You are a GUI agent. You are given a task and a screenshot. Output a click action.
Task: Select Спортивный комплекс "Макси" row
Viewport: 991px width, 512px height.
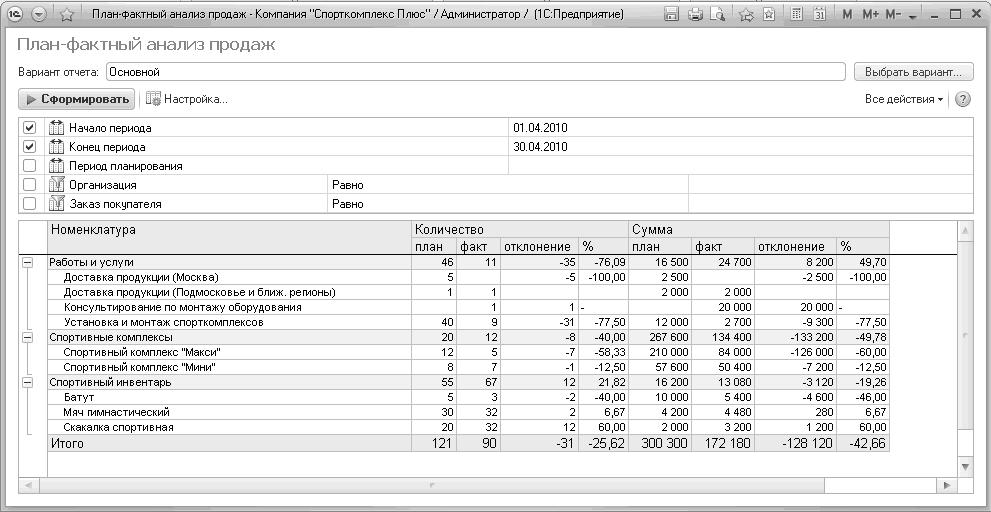pyautogui.click(x=468, y=352)
